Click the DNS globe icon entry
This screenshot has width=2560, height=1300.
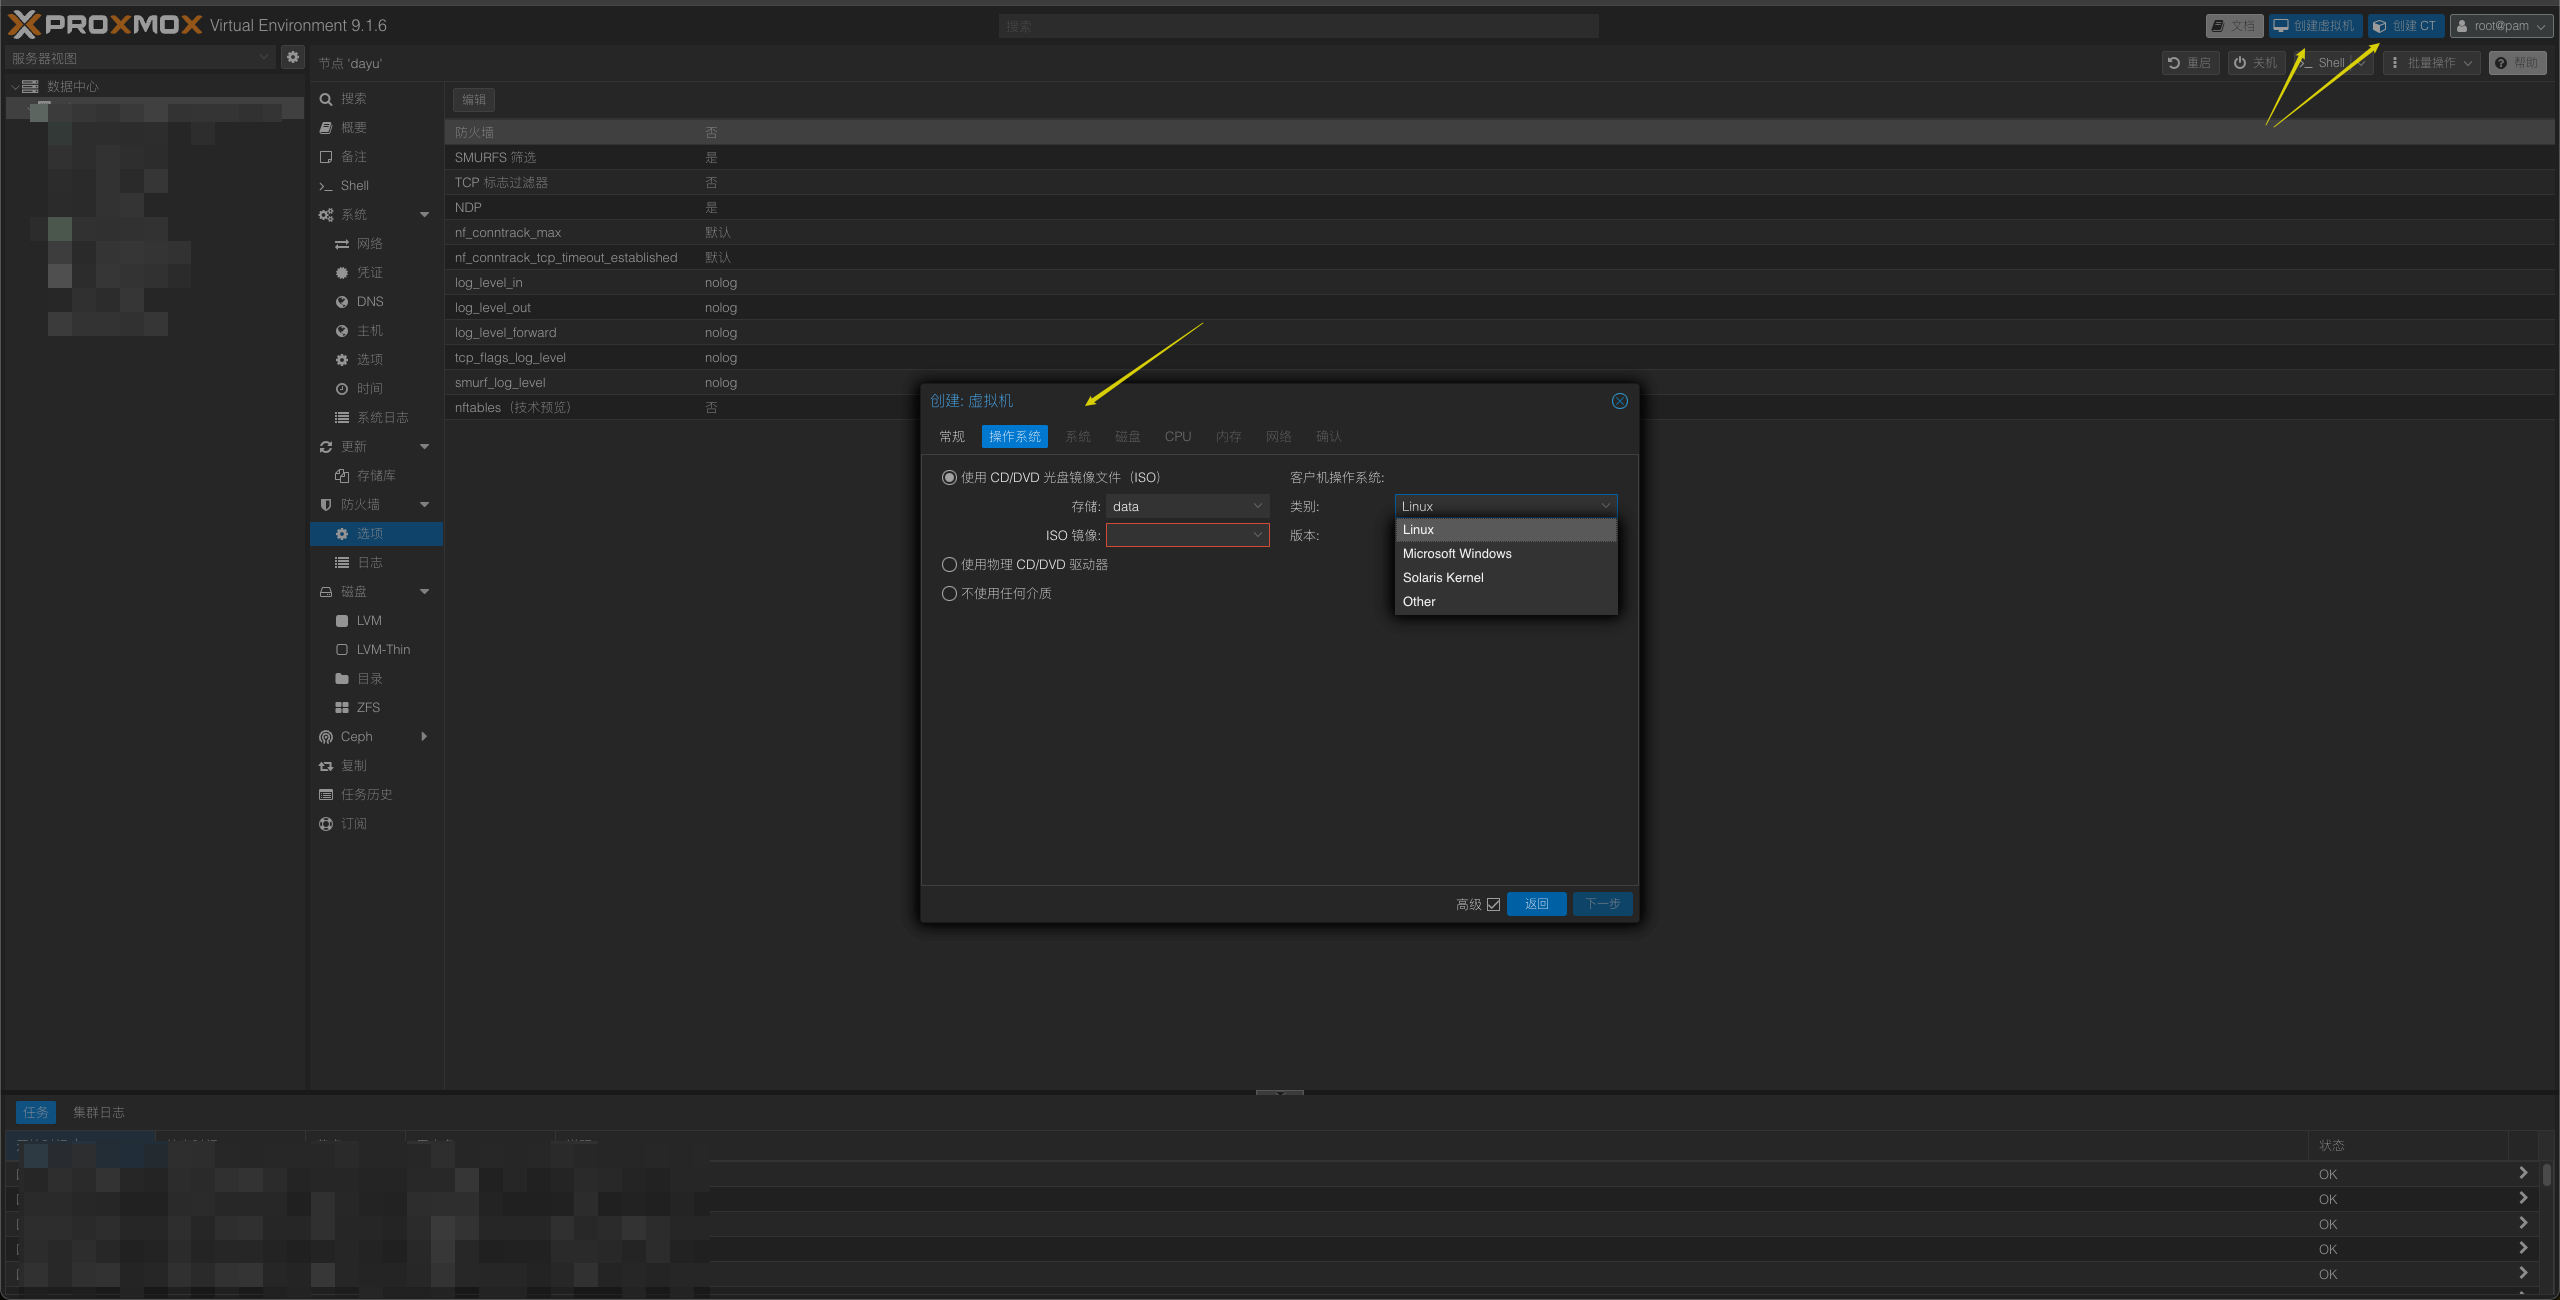(342, 302)
